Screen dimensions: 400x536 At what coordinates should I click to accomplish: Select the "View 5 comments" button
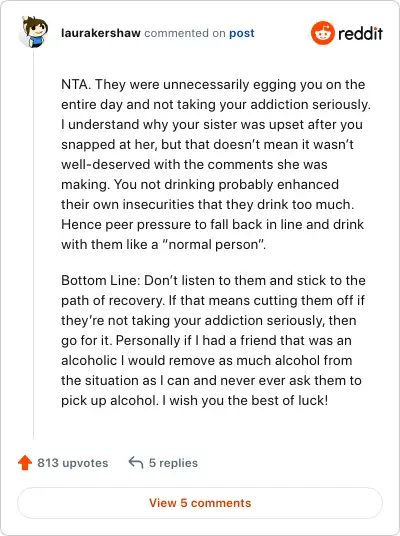[x=200, y=503]
